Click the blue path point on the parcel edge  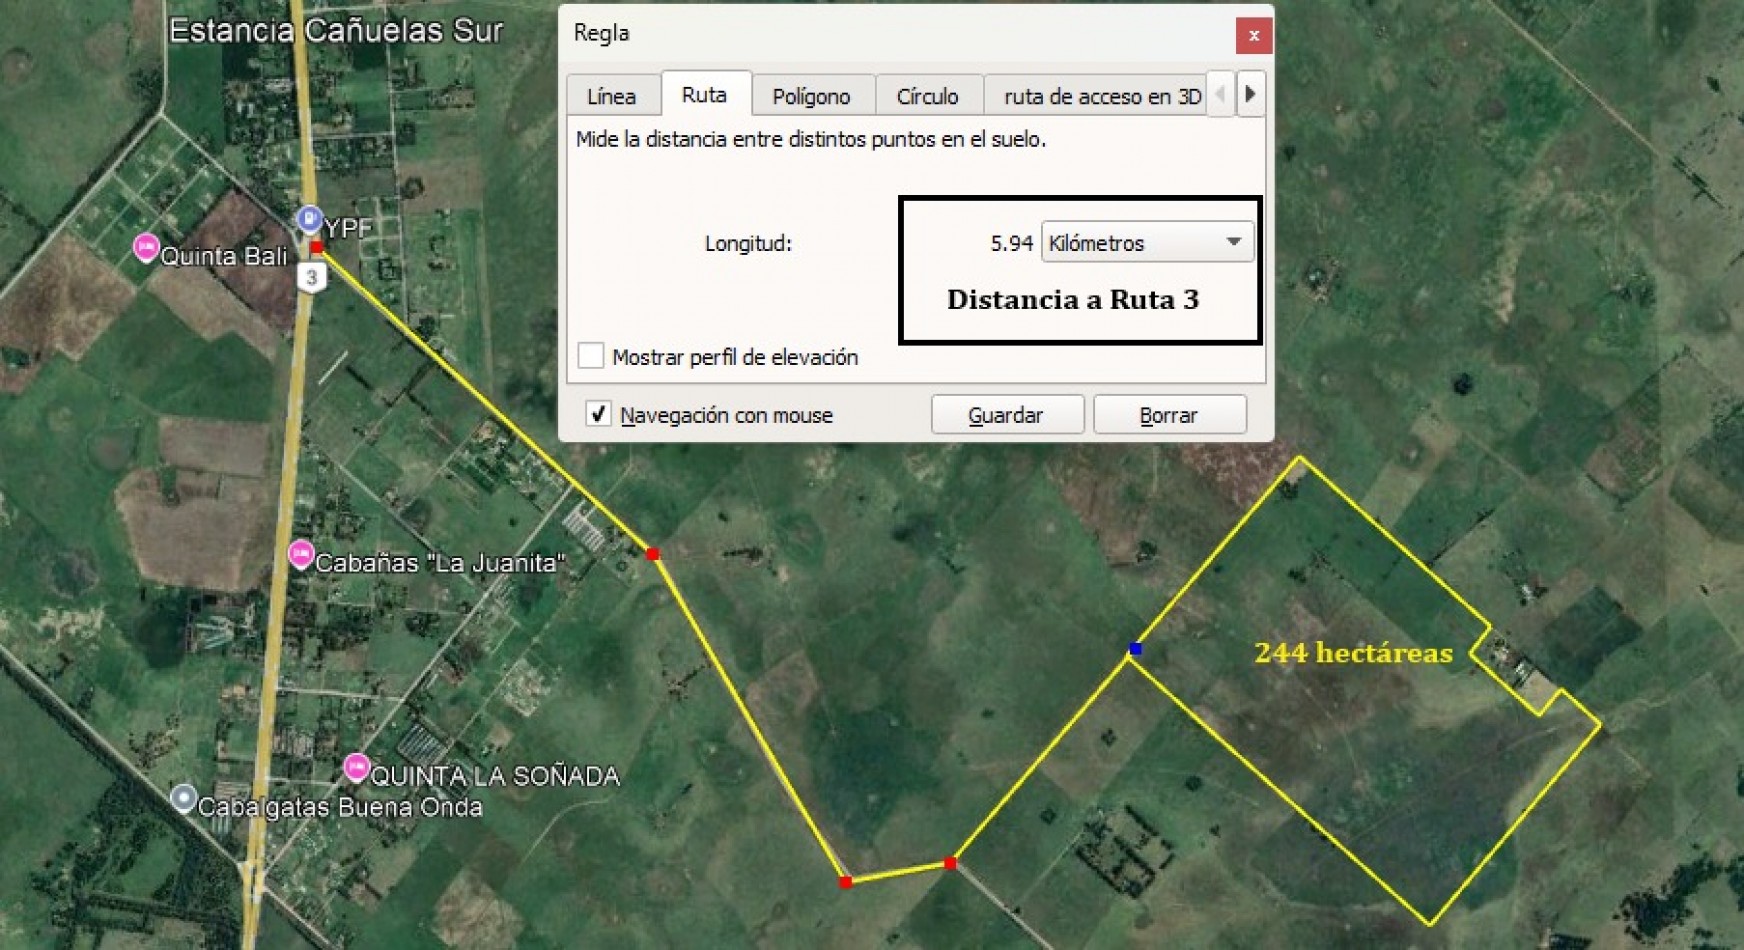click(x=1135, y=649)
